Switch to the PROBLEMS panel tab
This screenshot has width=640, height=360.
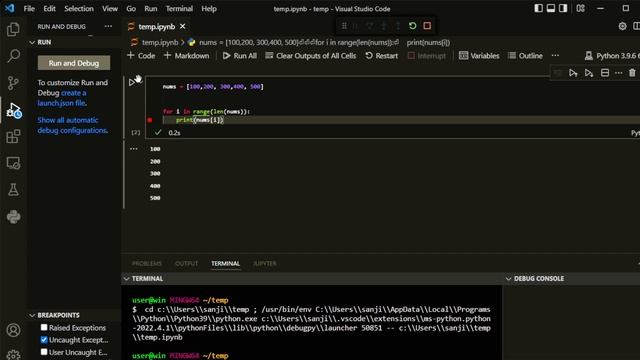click(147, 264)
